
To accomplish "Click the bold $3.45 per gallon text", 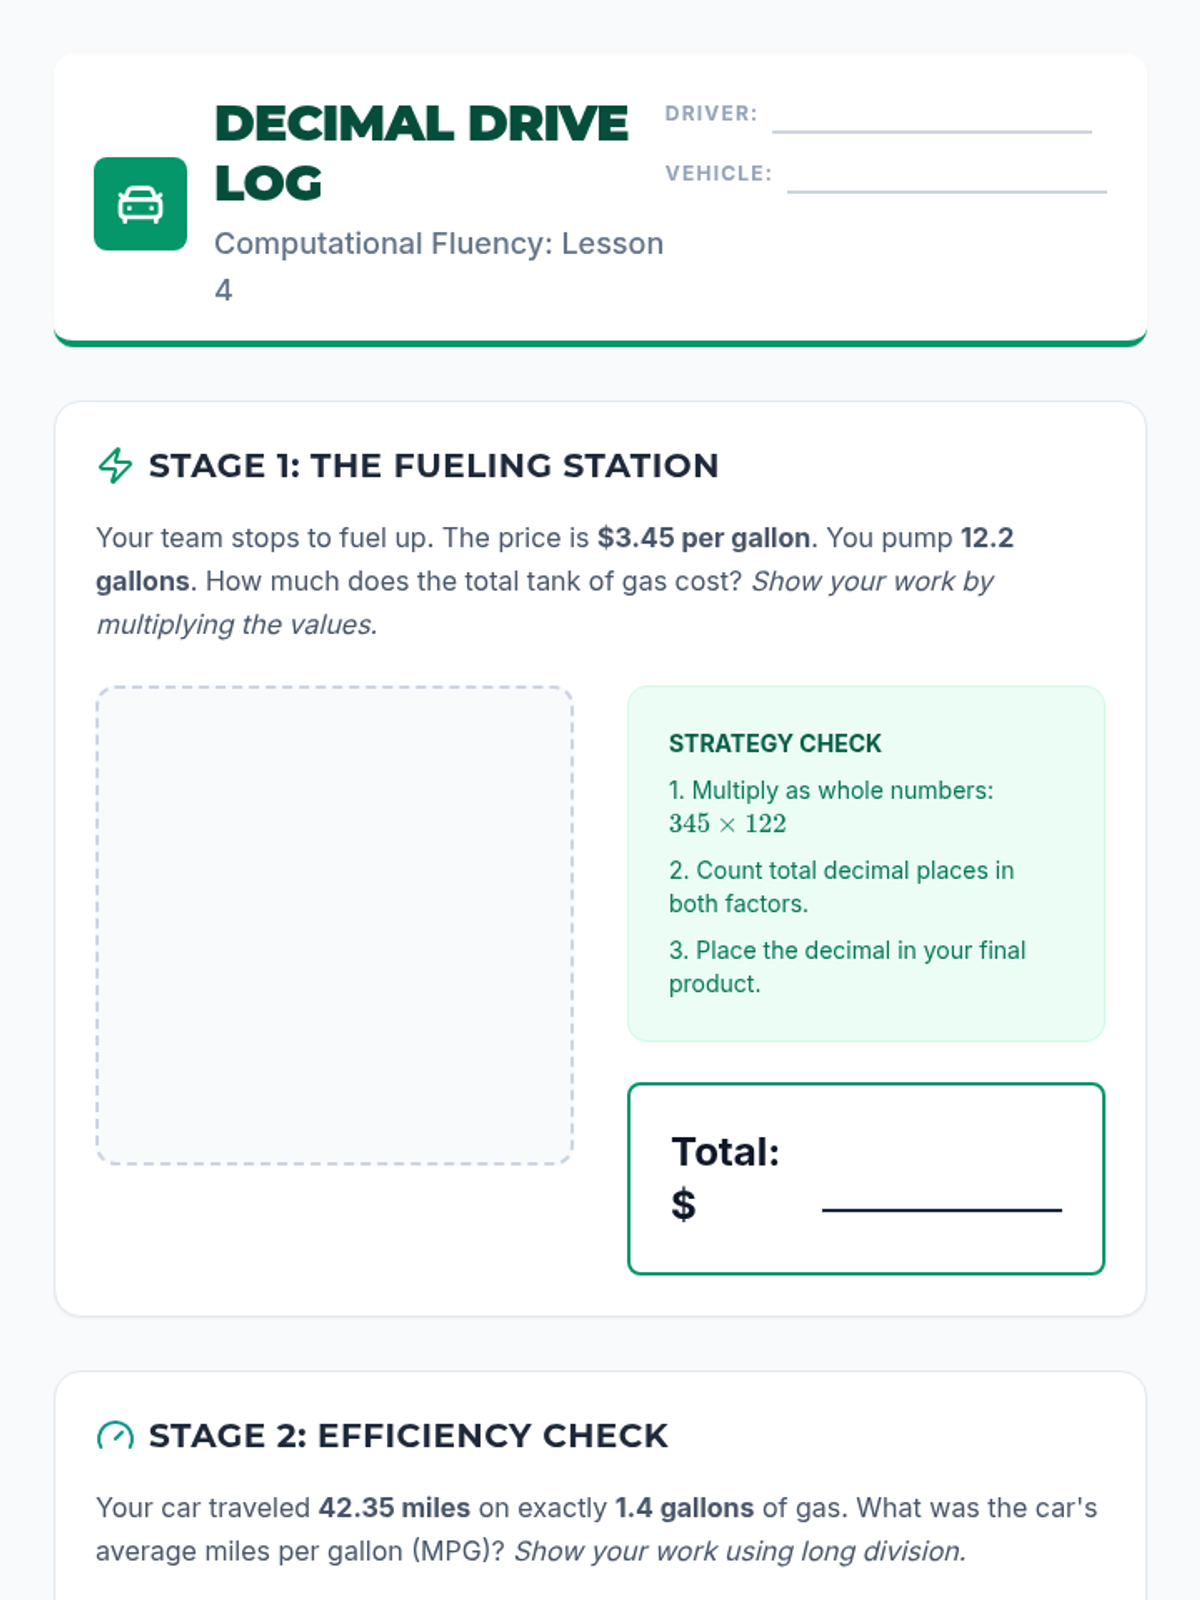I will (704, 538).
